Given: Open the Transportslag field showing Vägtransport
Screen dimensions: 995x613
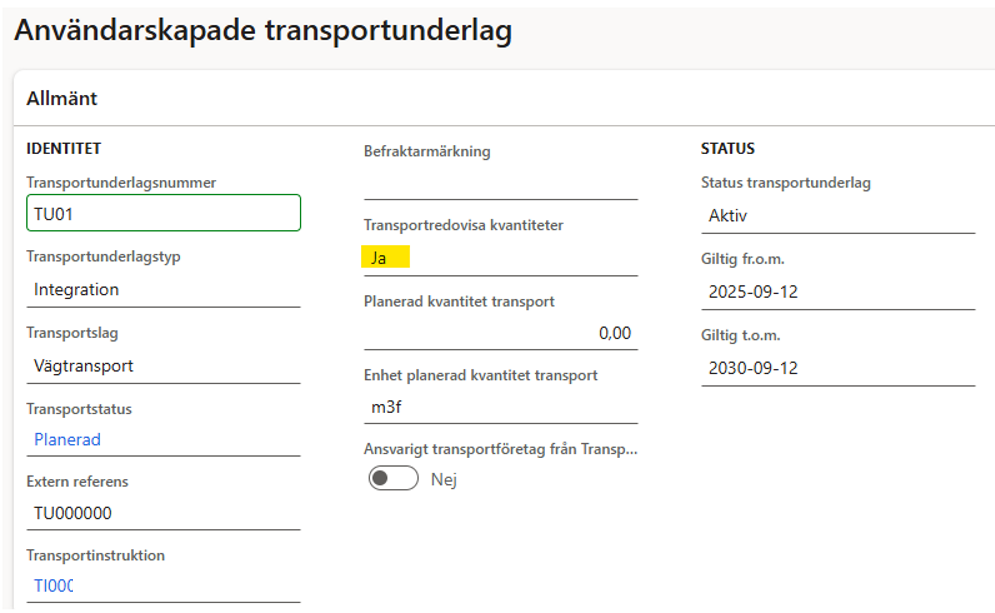Looking at the screenshot, I should point(163,366).
